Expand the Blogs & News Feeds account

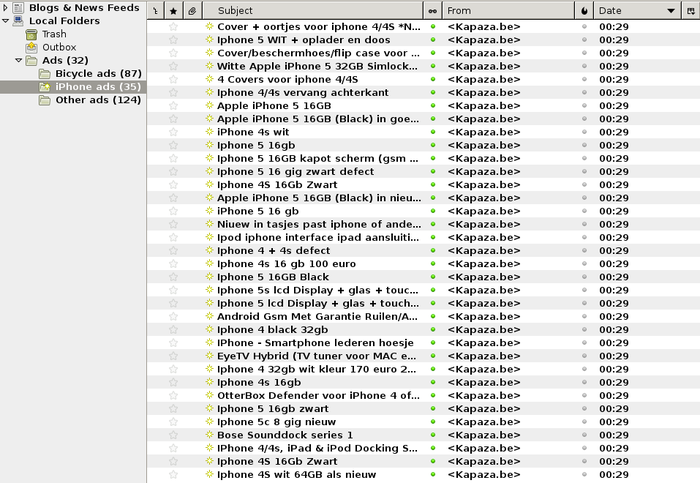[5, 8]
